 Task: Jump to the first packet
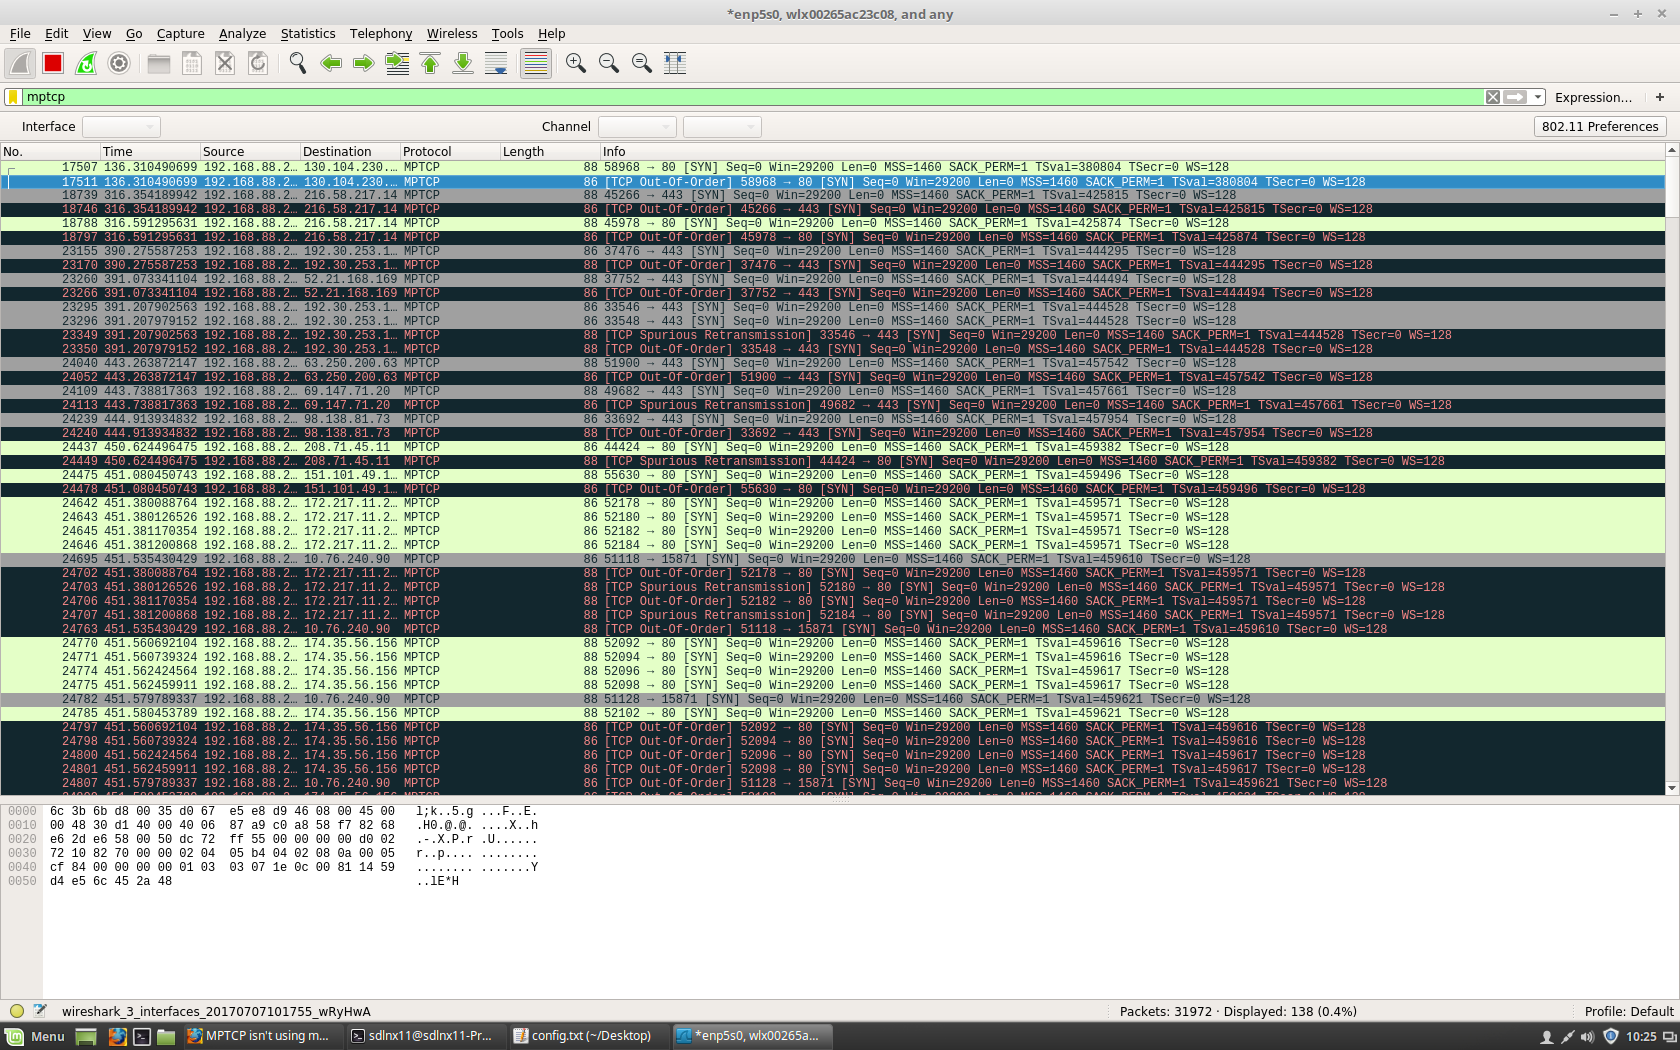(x=430, y=62)
